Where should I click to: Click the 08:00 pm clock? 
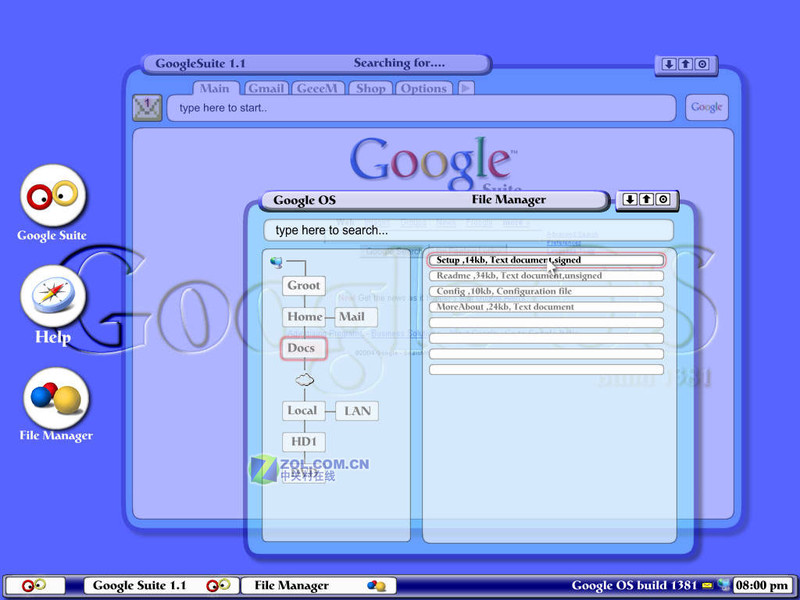(762, 585)
